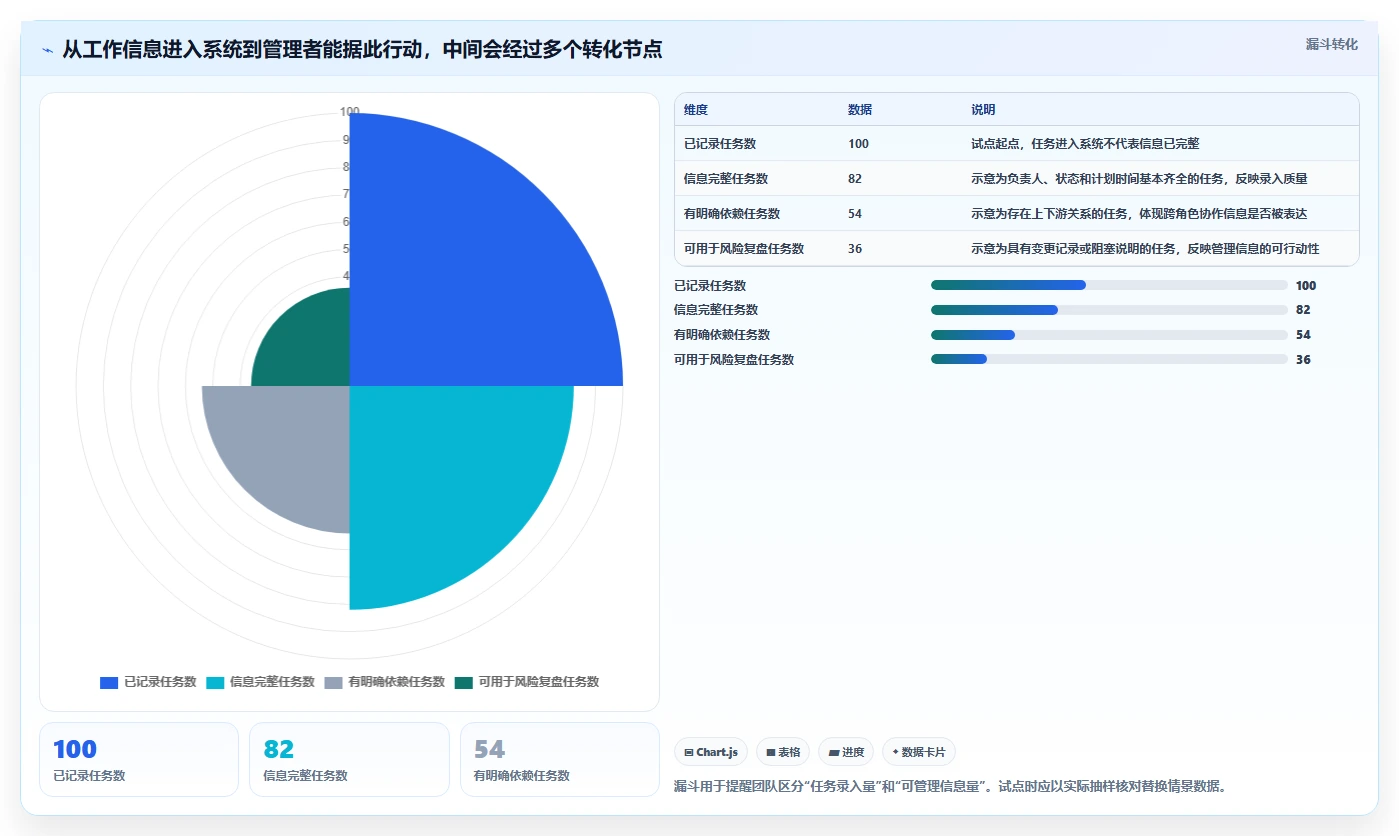Screen dimensions: 1399x836
Task: Click the footer note starting 漏斗用于提醒团队
Action: point(950,787)
